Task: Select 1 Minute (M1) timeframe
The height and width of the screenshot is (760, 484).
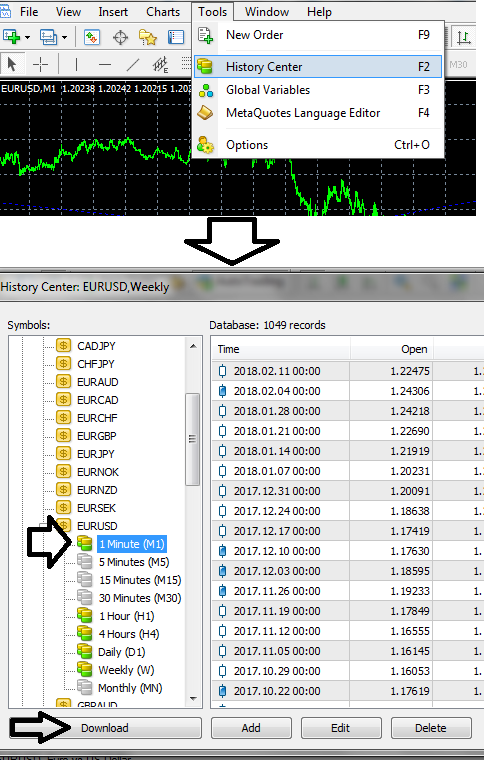Action: (132, 544)
